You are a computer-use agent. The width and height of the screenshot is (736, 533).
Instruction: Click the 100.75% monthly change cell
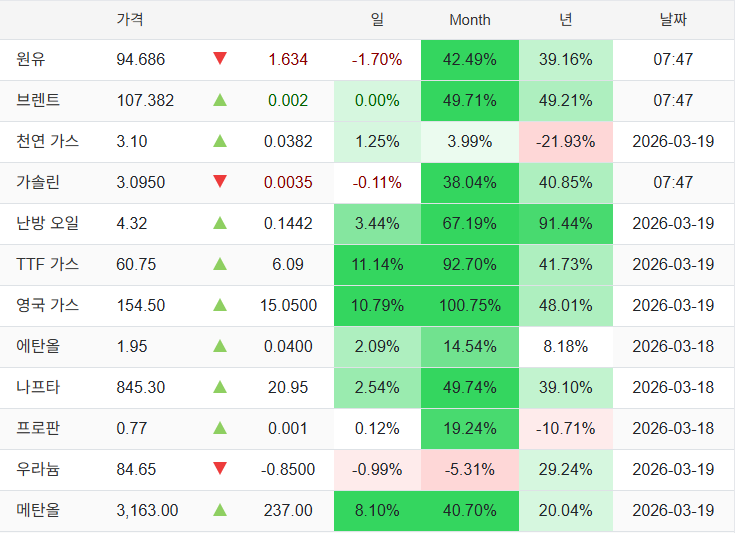470,305
